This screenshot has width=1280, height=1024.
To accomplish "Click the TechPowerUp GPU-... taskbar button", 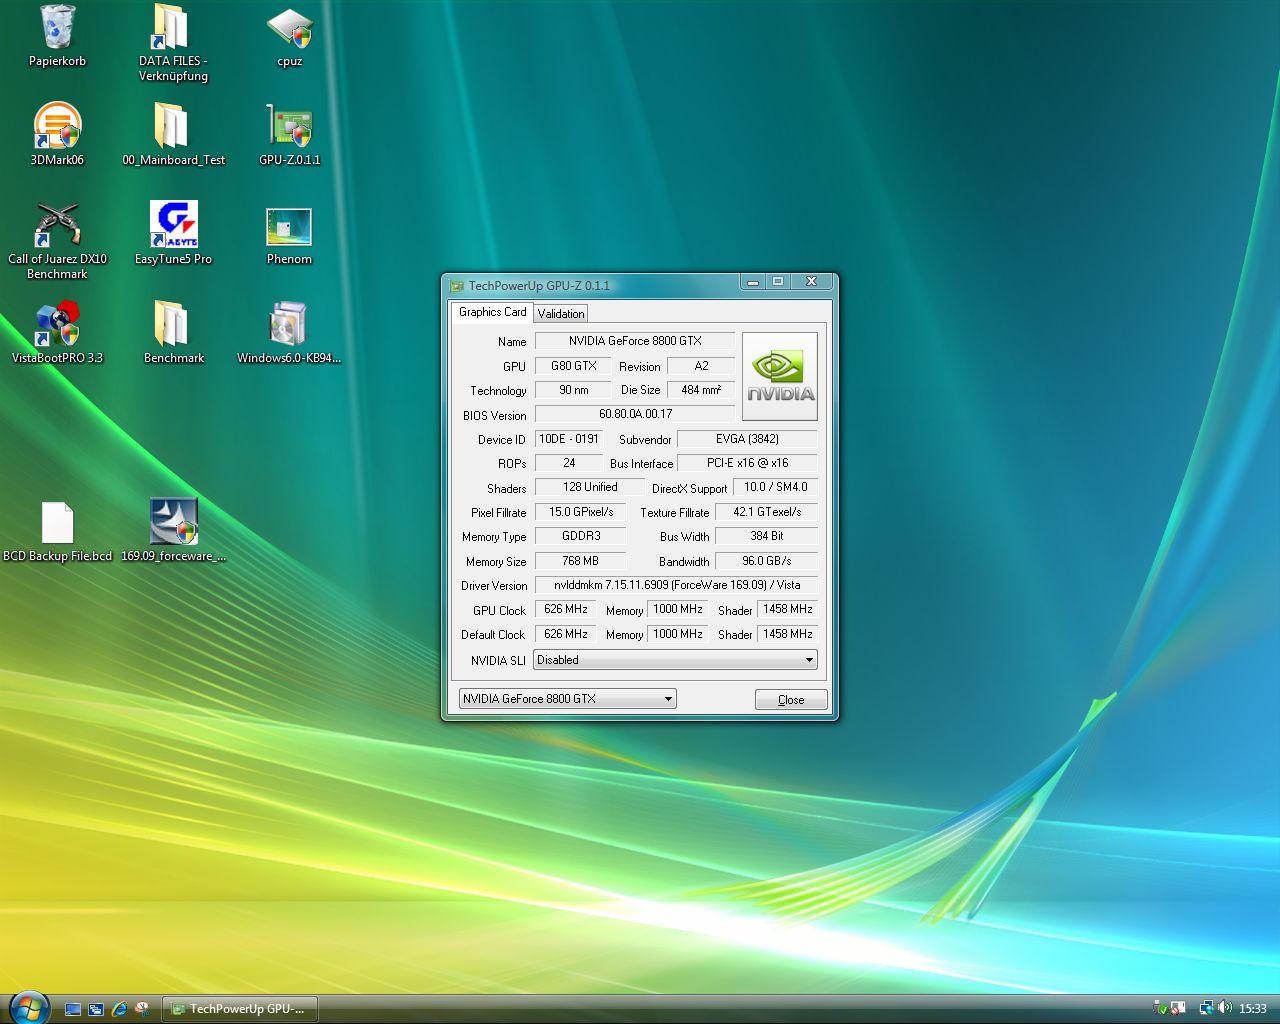I will coord(240,1009).
